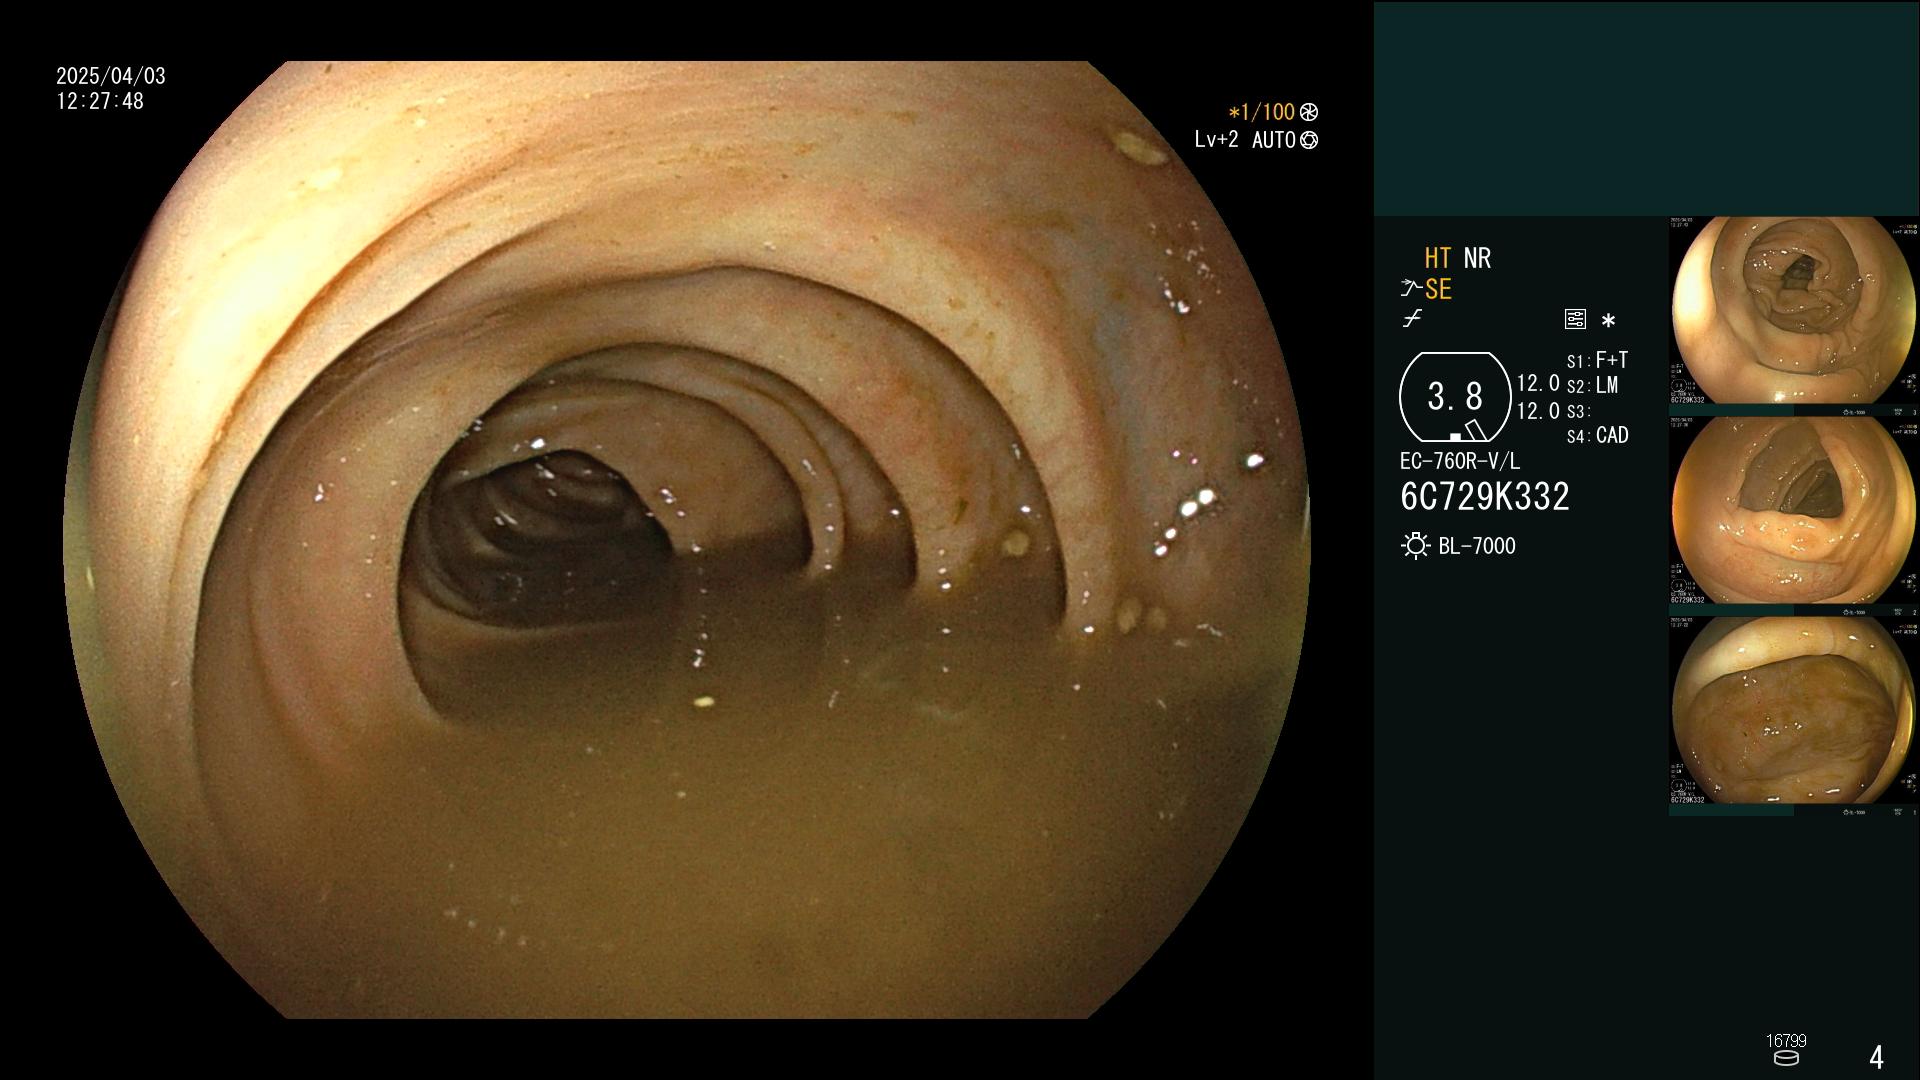Screen dimensions: 1920x1080
Task: Click the S2: LM switch label
Action: pos(1592,385)
